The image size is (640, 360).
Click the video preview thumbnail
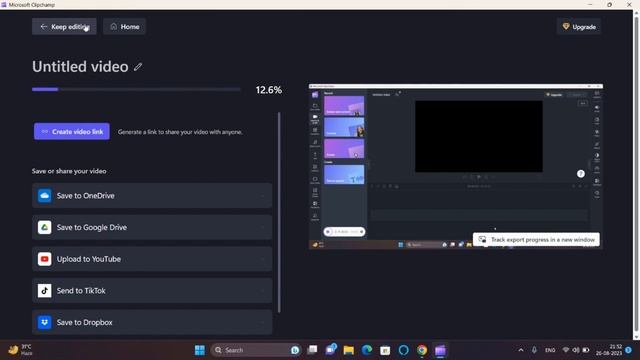click(x=456, y=167)
